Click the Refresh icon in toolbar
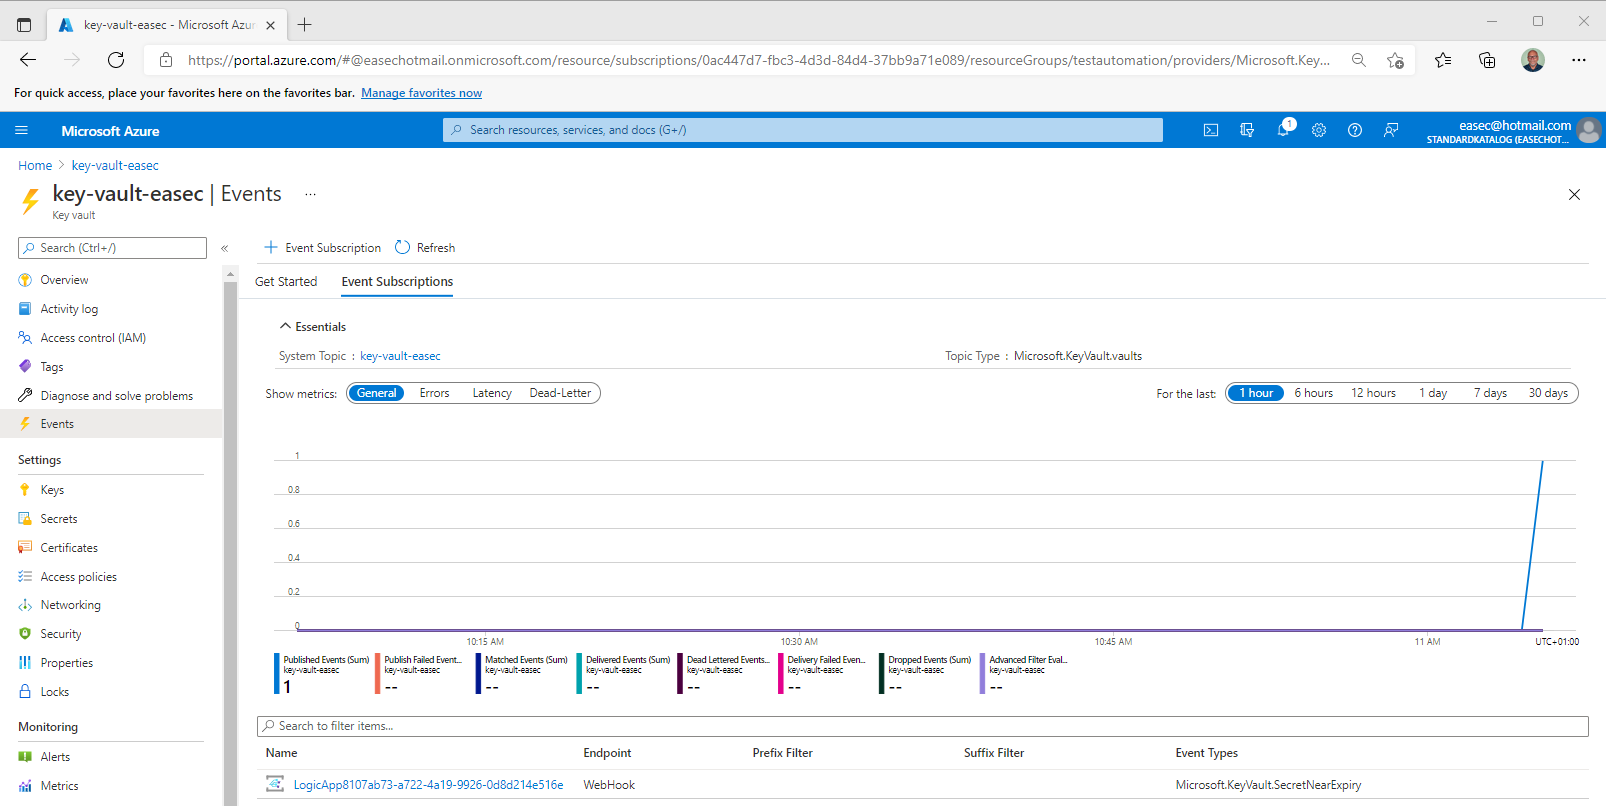Viewport: 1606px width, 806px height. 403,248
